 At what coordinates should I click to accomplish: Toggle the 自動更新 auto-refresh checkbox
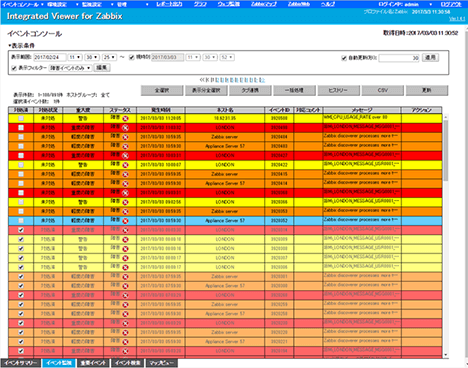[344, 58]
